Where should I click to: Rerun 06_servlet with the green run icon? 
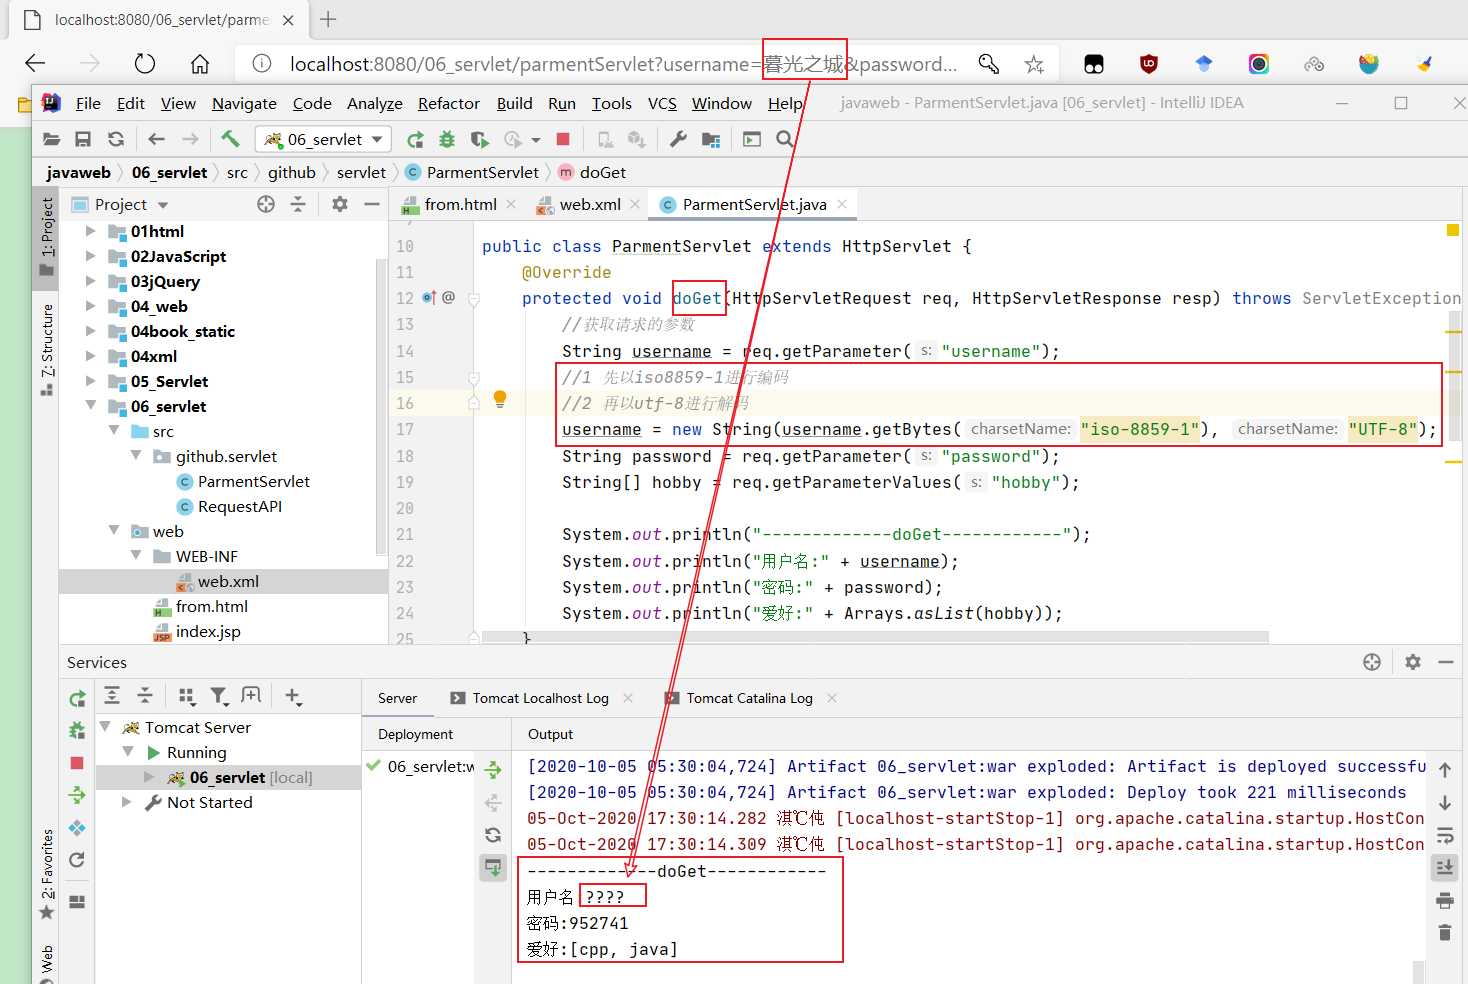[x=415, y=140]
